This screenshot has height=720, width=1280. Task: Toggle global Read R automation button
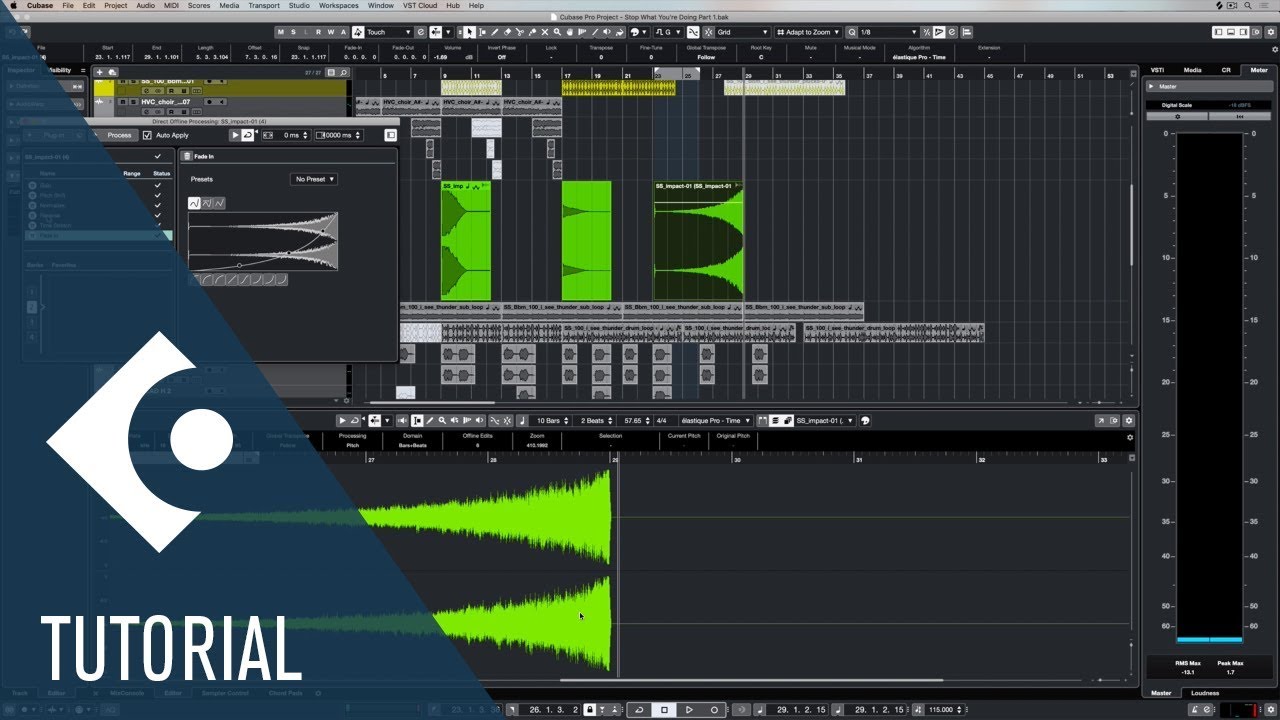click(x=318, y=32)
